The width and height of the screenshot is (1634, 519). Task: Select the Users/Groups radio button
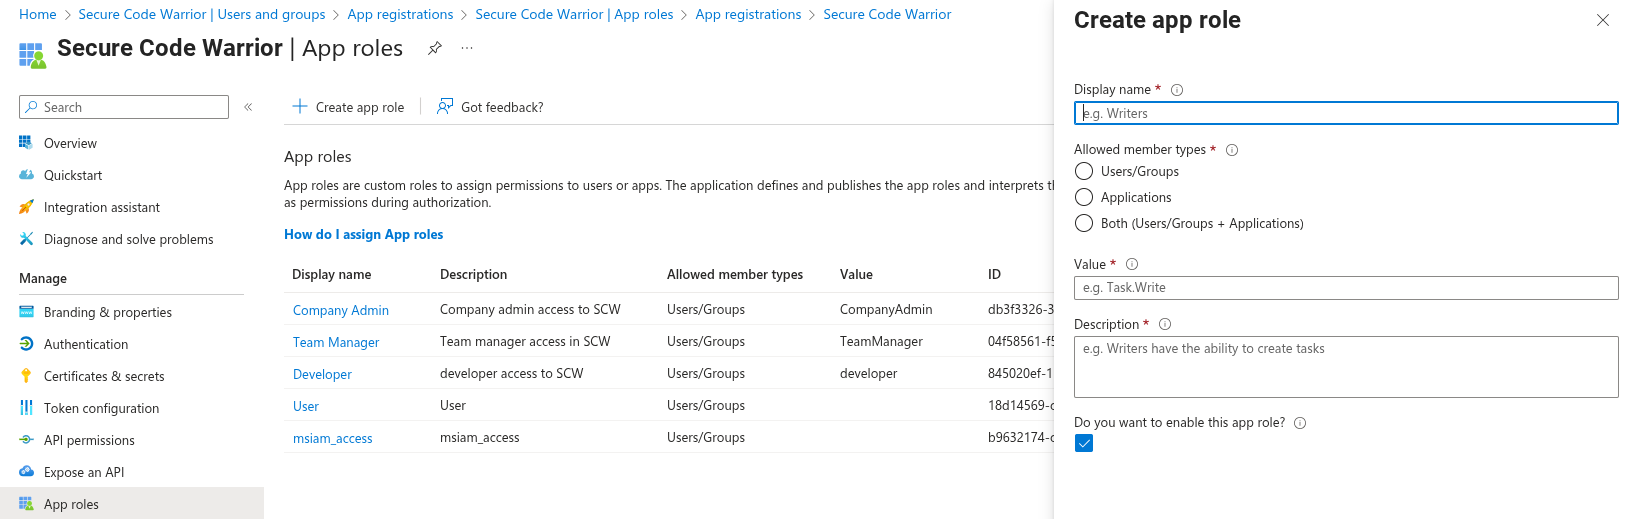point(1084,172)
